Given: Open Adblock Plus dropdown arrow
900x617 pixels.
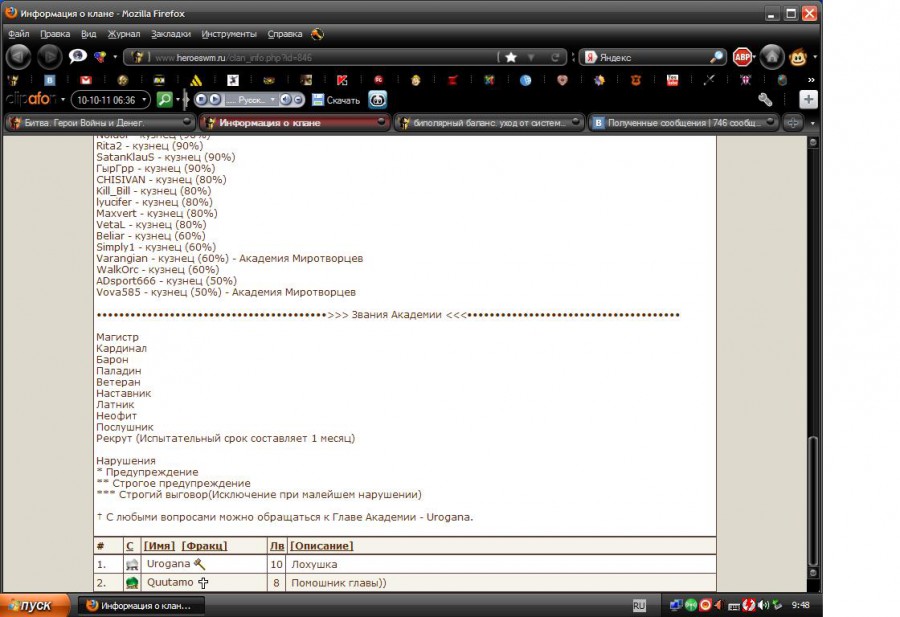Looking at the screenshot, I should [x=754, y=57].
